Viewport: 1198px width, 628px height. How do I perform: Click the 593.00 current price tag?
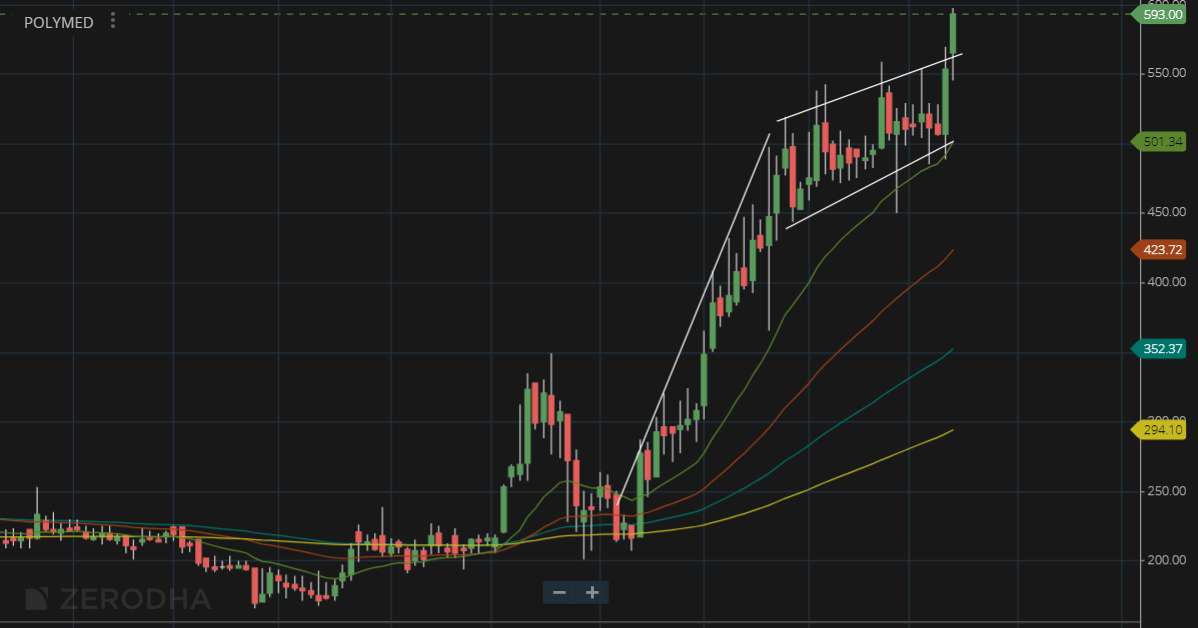[x=1162, y=15]
